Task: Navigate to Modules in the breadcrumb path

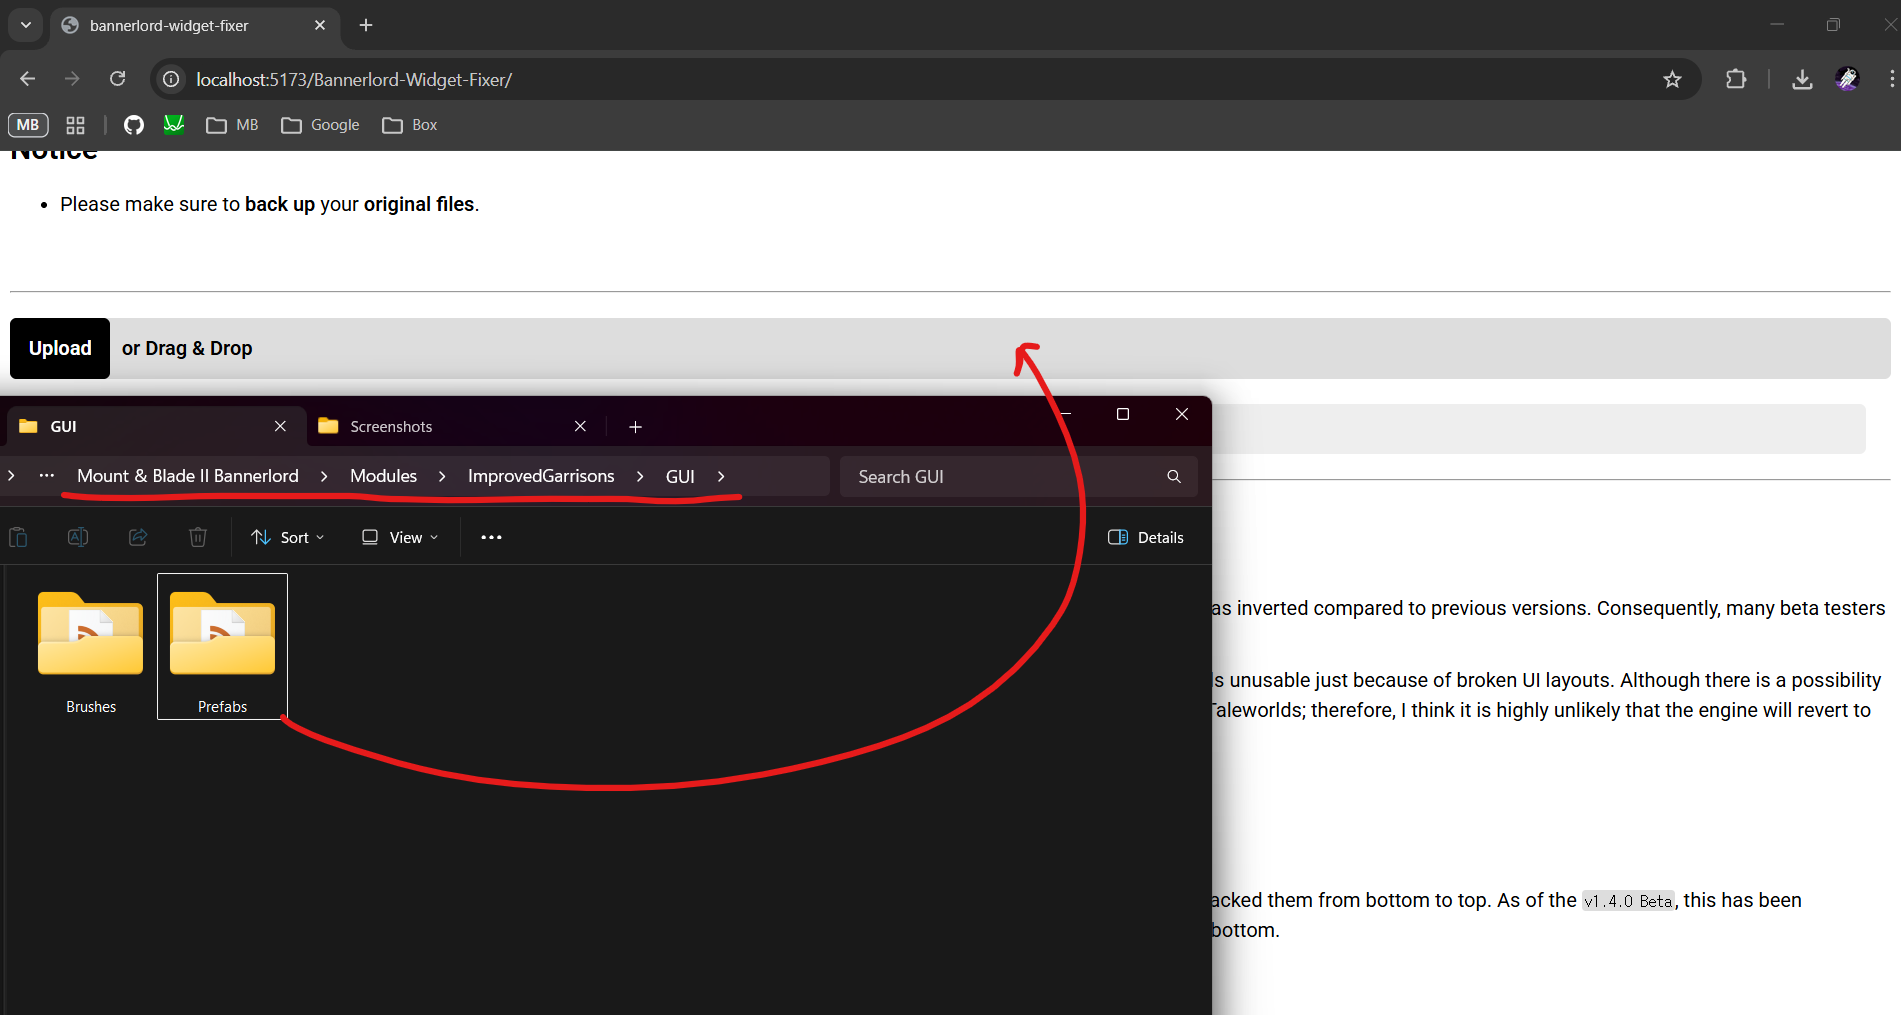Action: [383, 476]
